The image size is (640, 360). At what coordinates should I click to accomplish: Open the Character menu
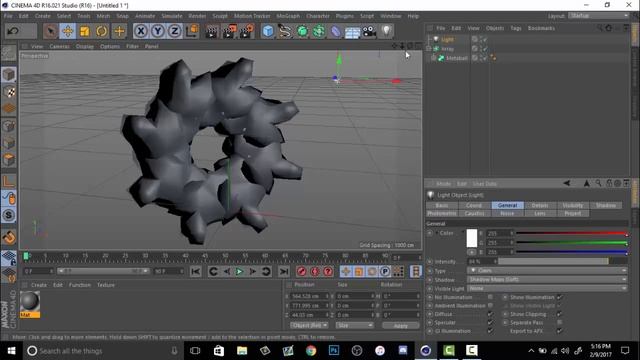tap(318, 16)
